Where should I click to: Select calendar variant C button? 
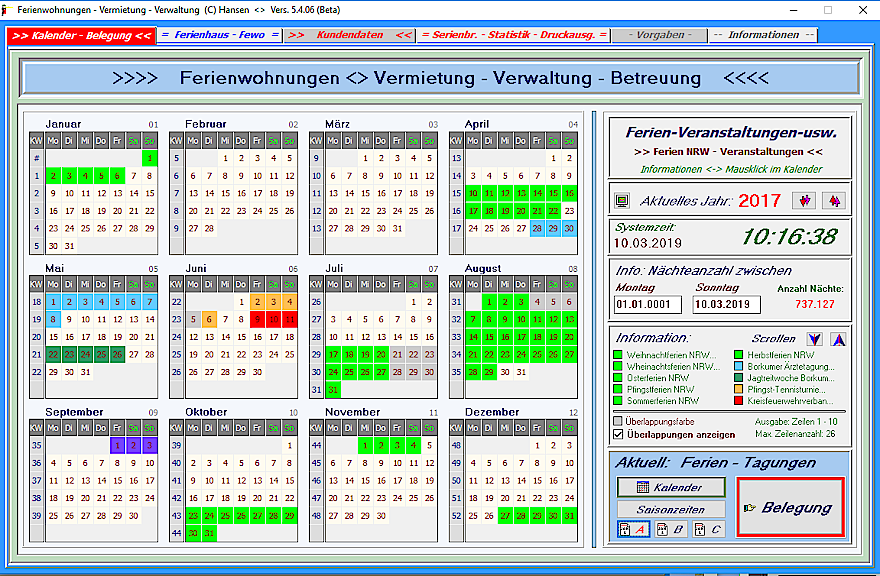tap(709, 530)
